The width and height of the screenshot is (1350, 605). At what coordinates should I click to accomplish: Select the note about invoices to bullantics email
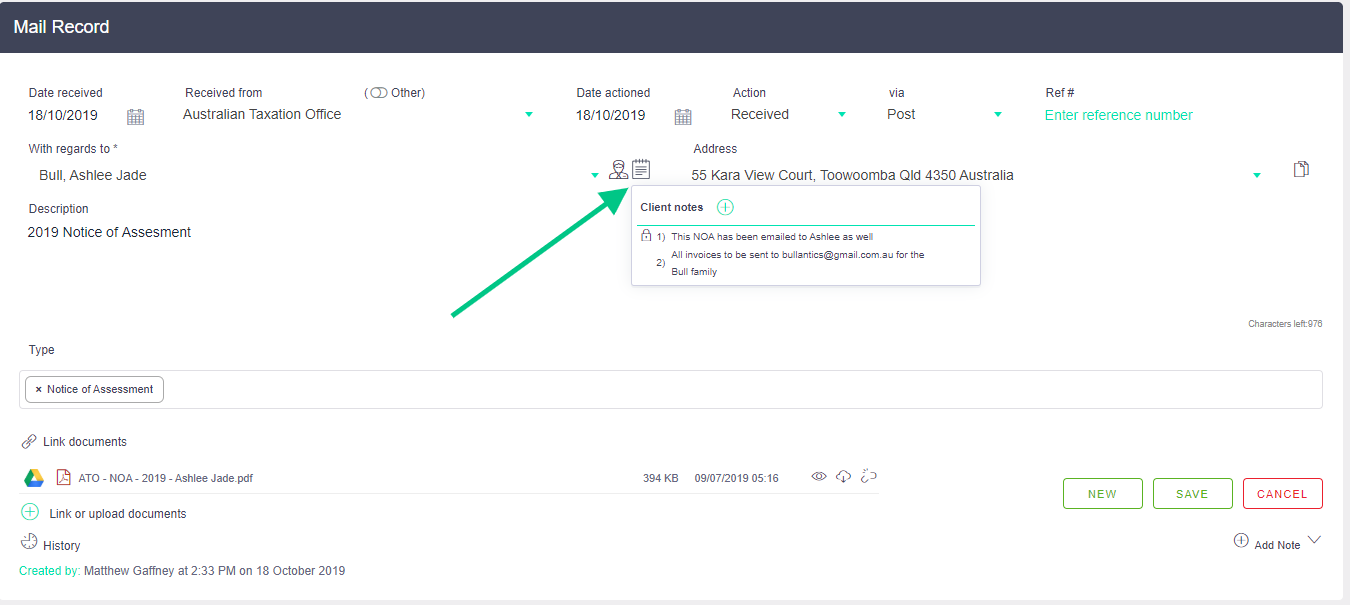pyautogui.click(x=798, y=263)
